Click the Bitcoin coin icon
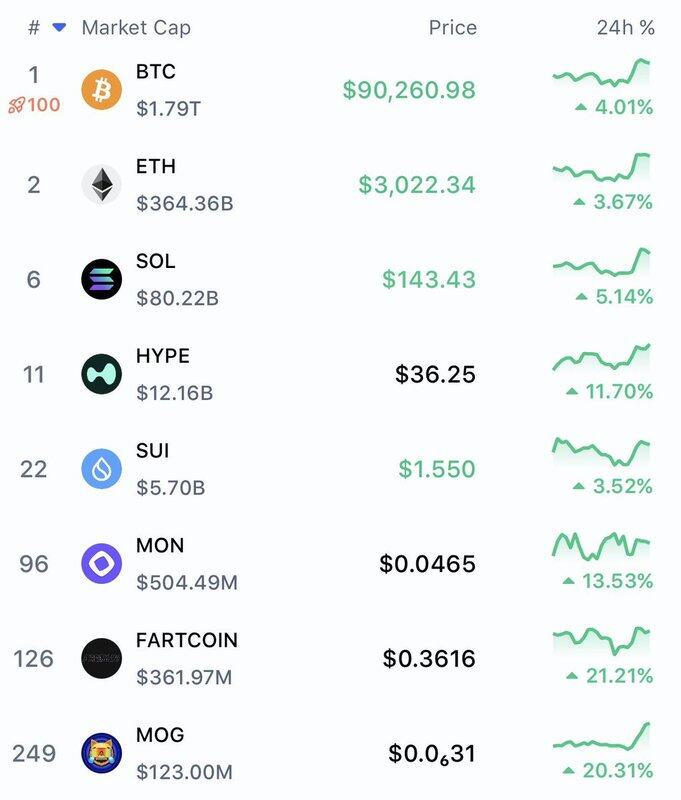This screenshot has height=800, width=681. click(x=101, y=90)
